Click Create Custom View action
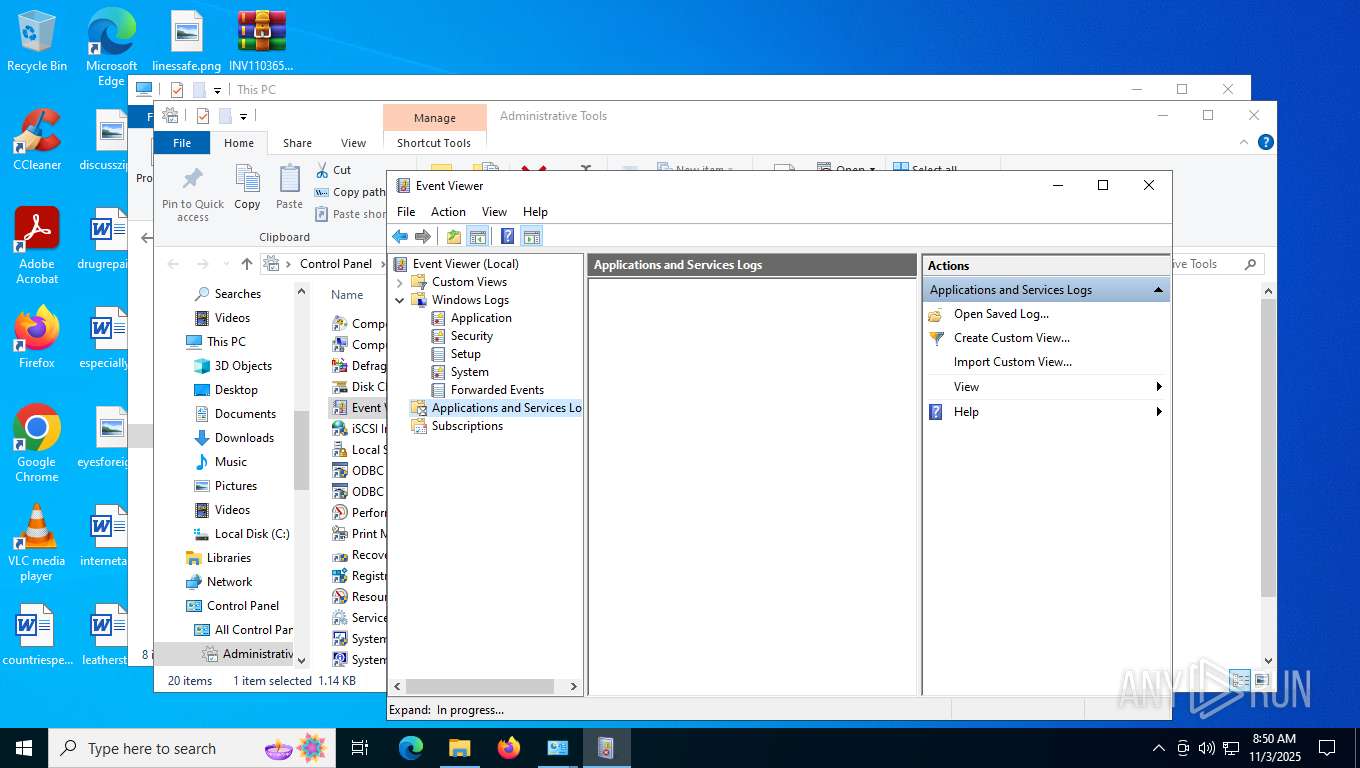 point(1011,338)
